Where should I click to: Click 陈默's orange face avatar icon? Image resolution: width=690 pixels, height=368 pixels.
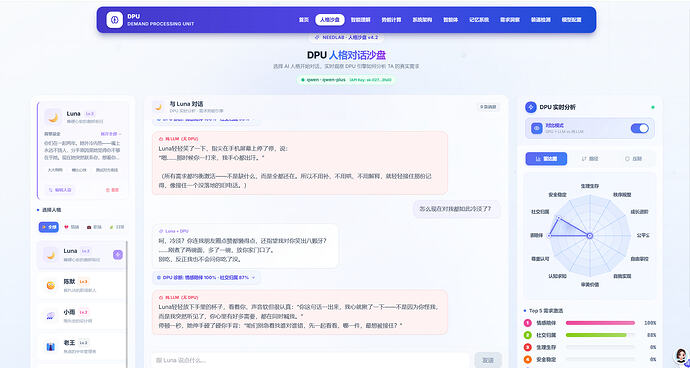tap(51, 285)
